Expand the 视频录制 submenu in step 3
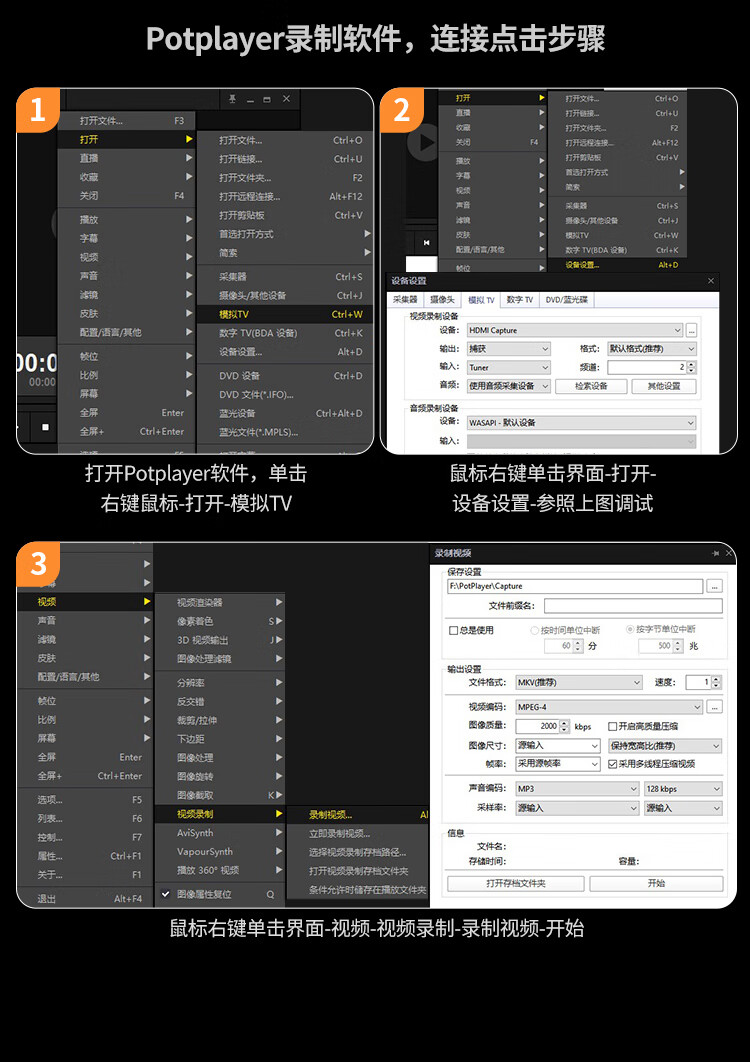The width and height of the screenshot is (750, 1062). 221,814
